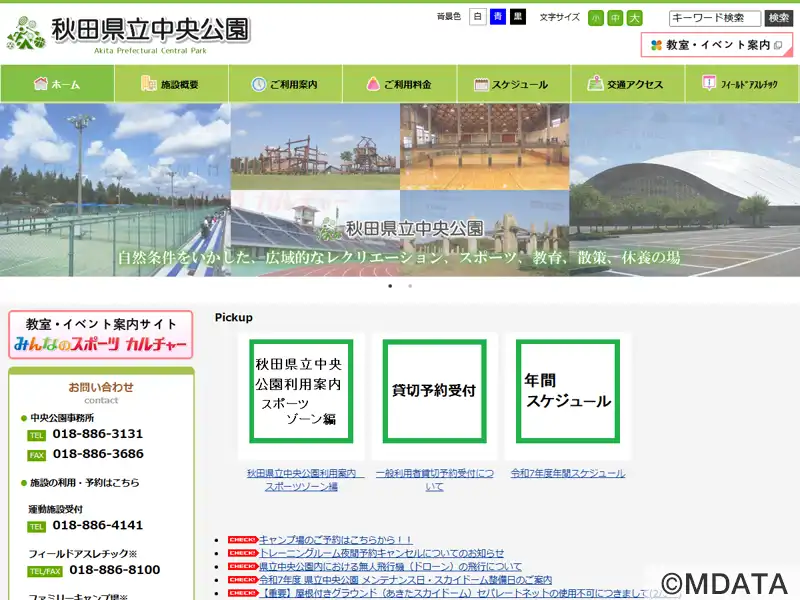Focus the キーワード検索 search field

pos(714,18)
